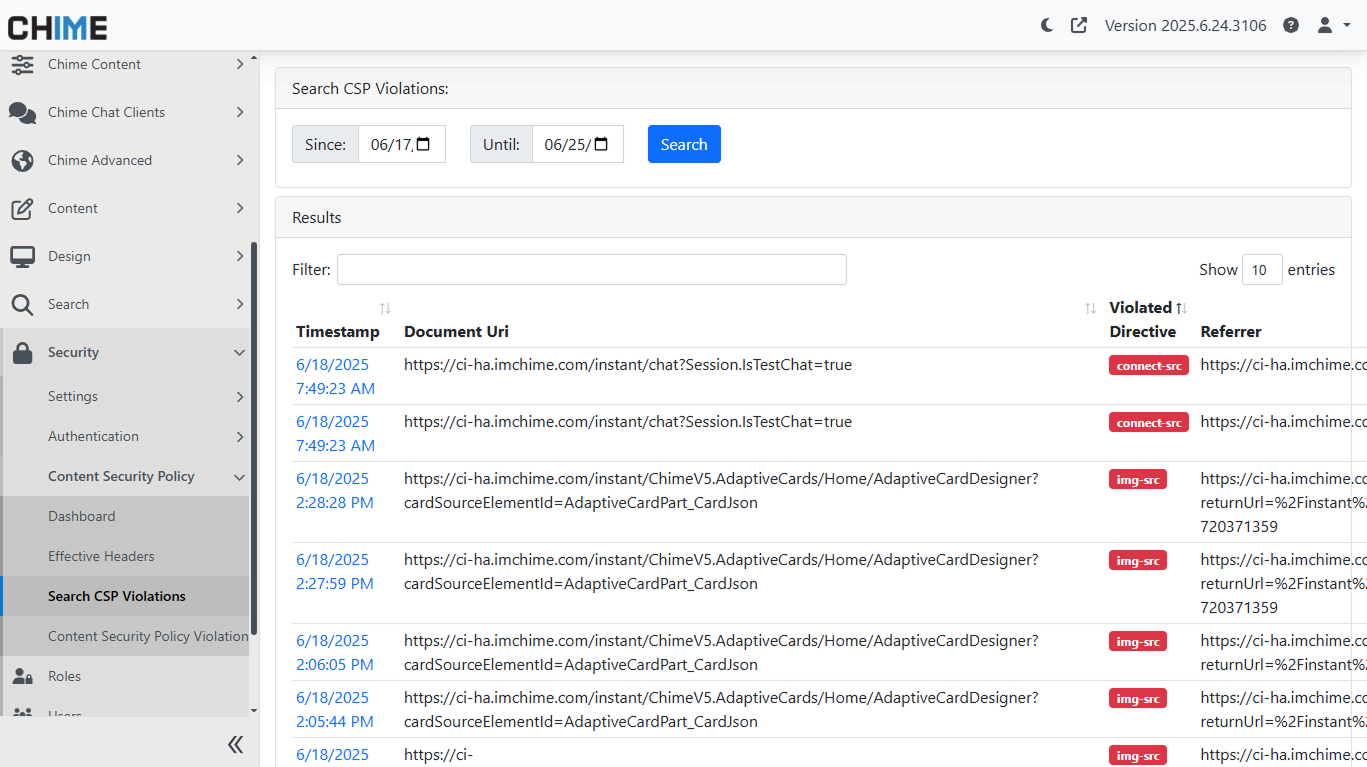Click the Referrer column header
The image size is (1367, 767).
[1231, 331]
